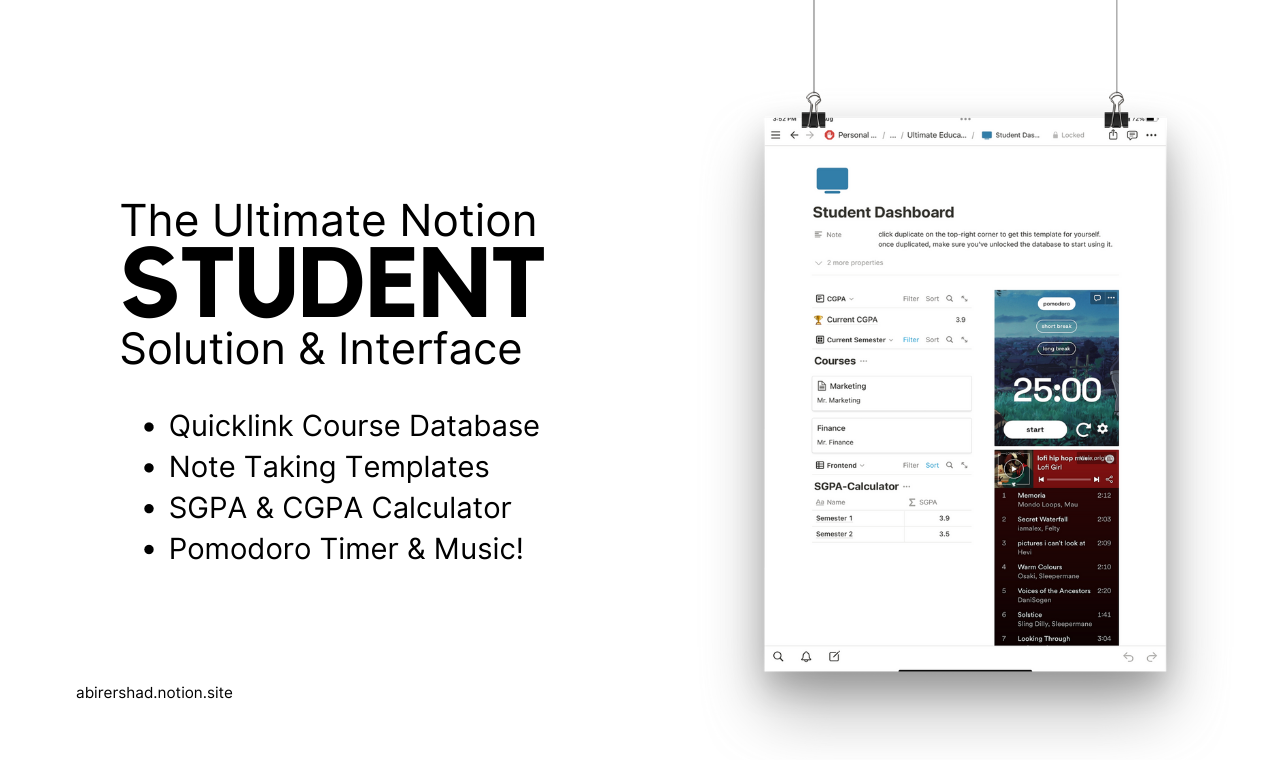Click Filter in the CGPA database
This screenshot has width=1270, height=760.
pos(911,299)
